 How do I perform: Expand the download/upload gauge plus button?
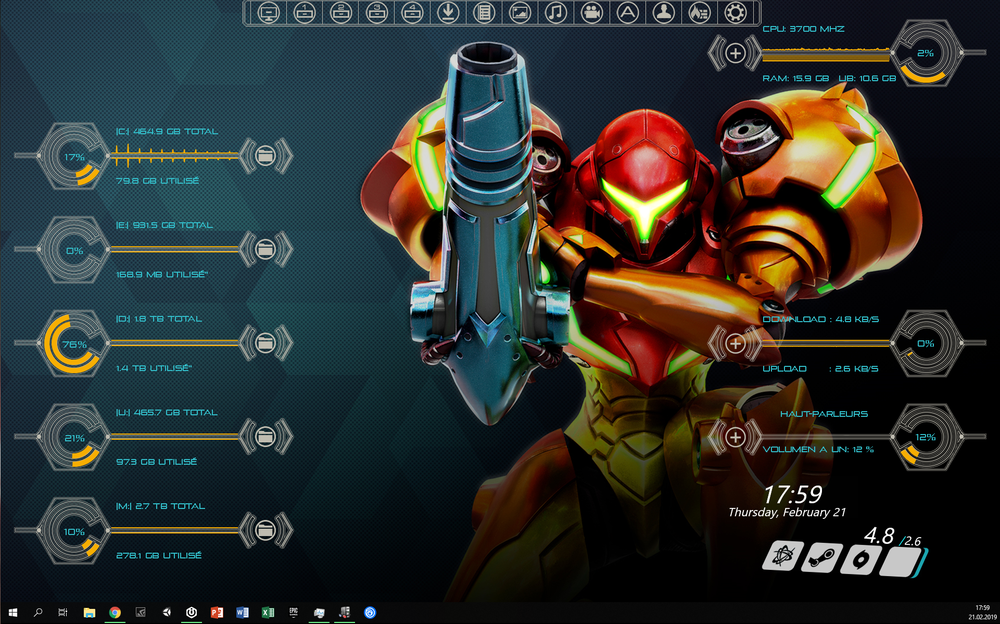point(737,343)
